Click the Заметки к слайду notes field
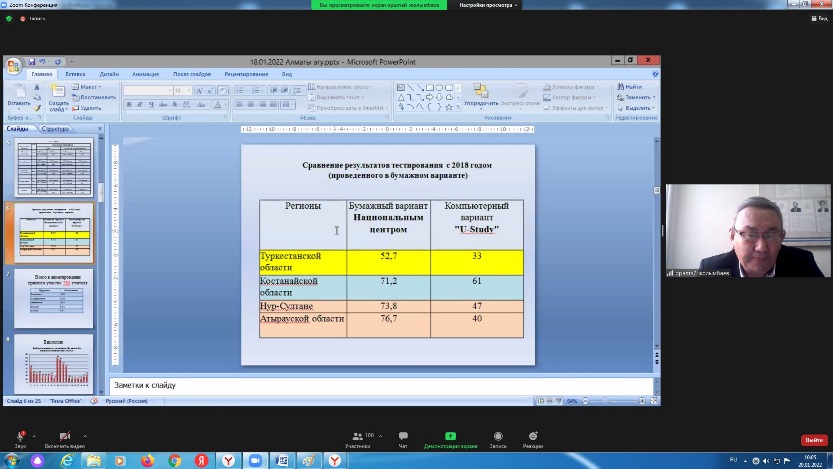 click(380, 385)
